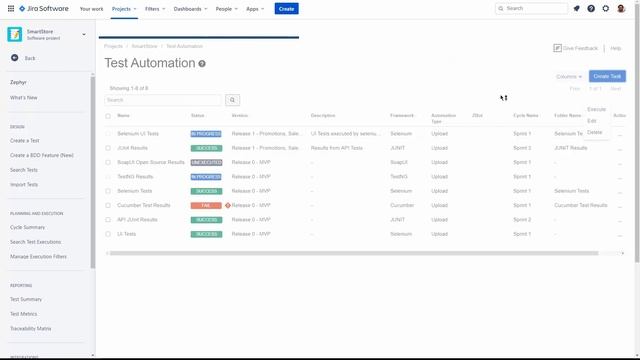640x360 pixels.
Task: Open actions menu for UI Tests row
Action: (x=620, y=234)
